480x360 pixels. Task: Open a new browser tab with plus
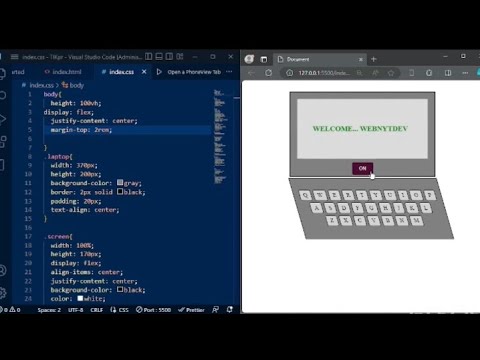point(374,59)
